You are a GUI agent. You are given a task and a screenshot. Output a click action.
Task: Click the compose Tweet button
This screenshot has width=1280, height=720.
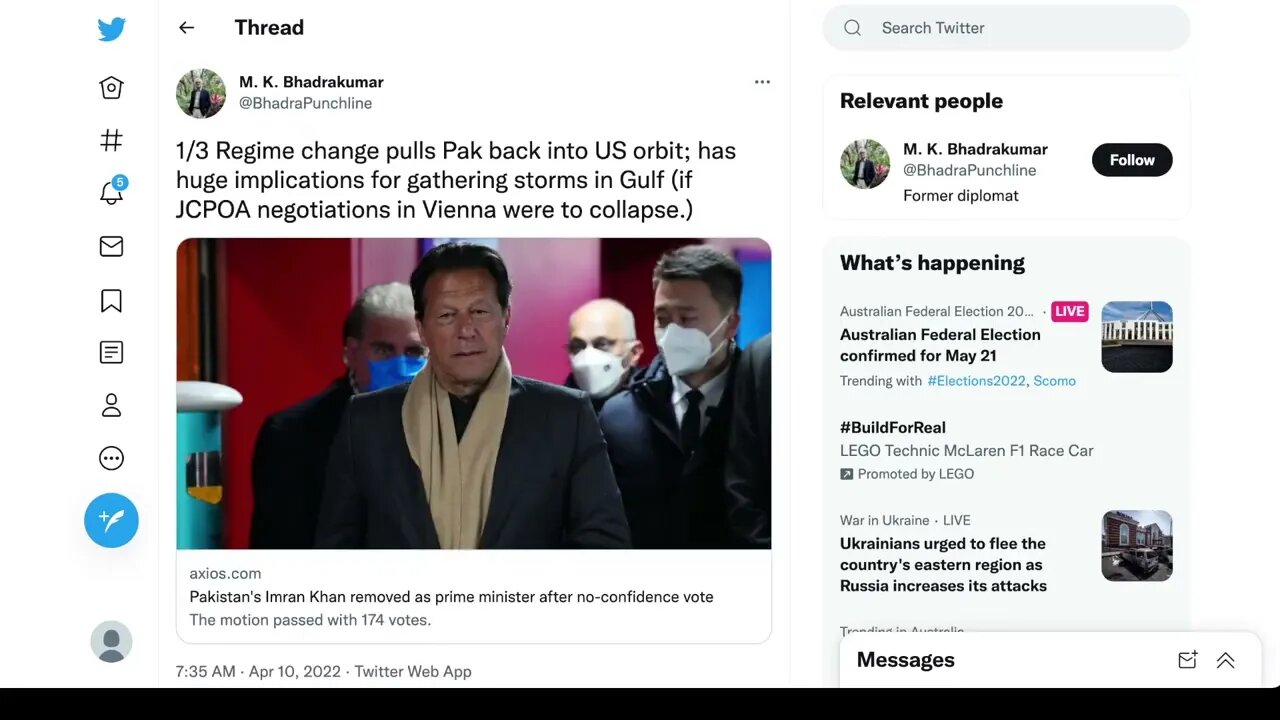[111, 520]
